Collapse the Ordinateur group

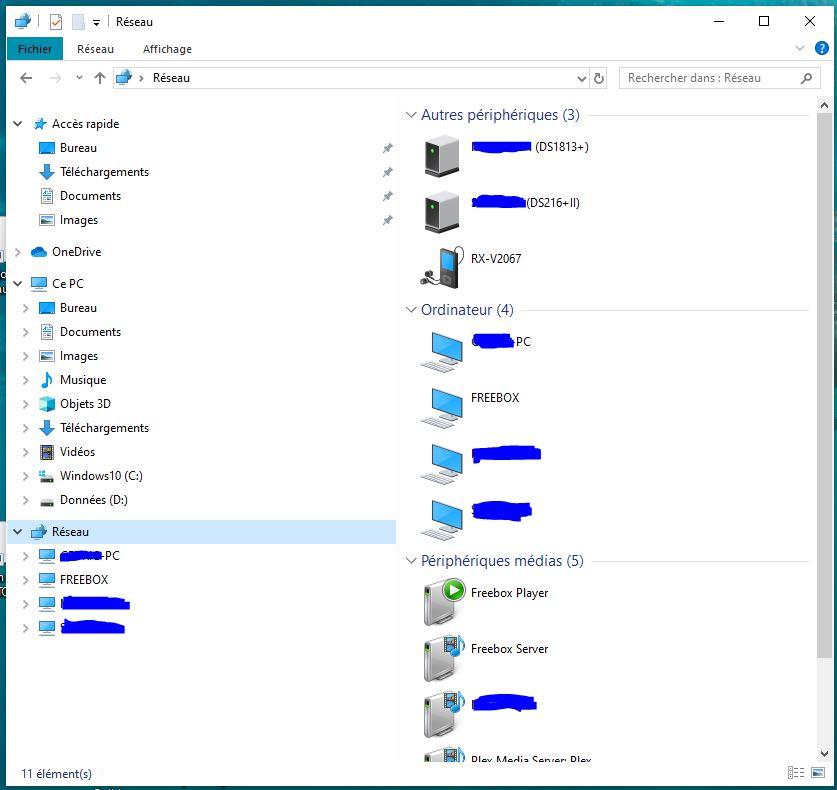[410, 310]
